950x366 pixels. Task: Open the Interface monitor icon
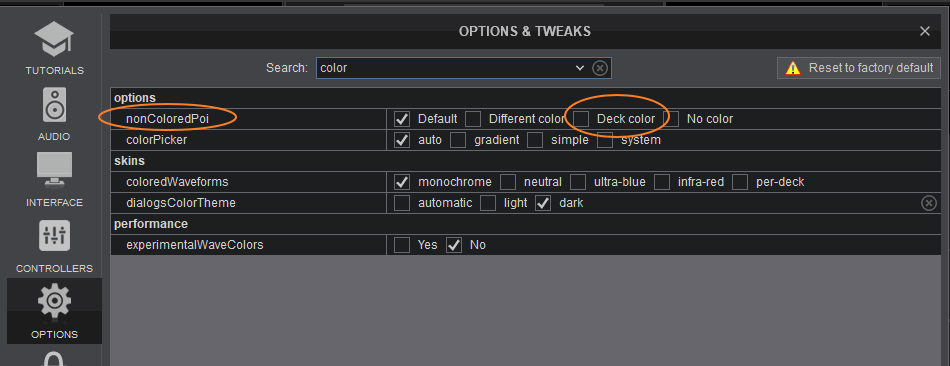tap(54, 171)
